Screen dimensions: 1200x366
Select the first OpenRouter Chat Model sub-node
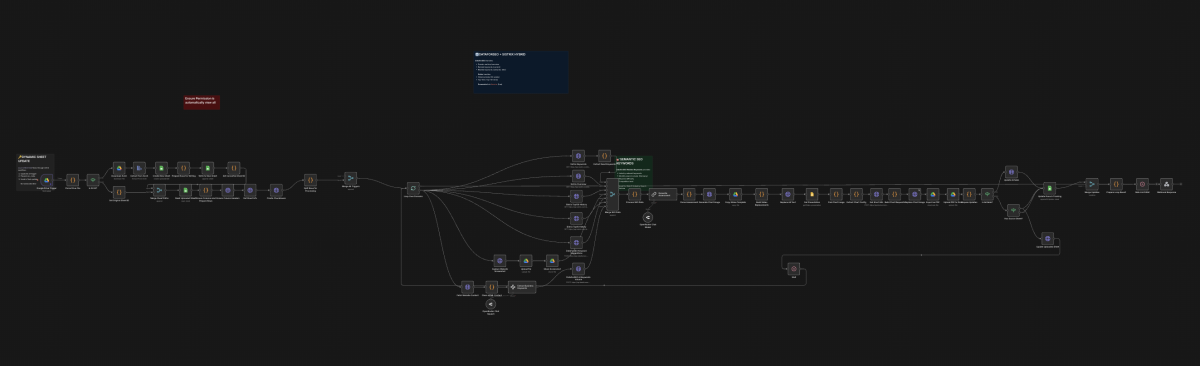[647, 217]
